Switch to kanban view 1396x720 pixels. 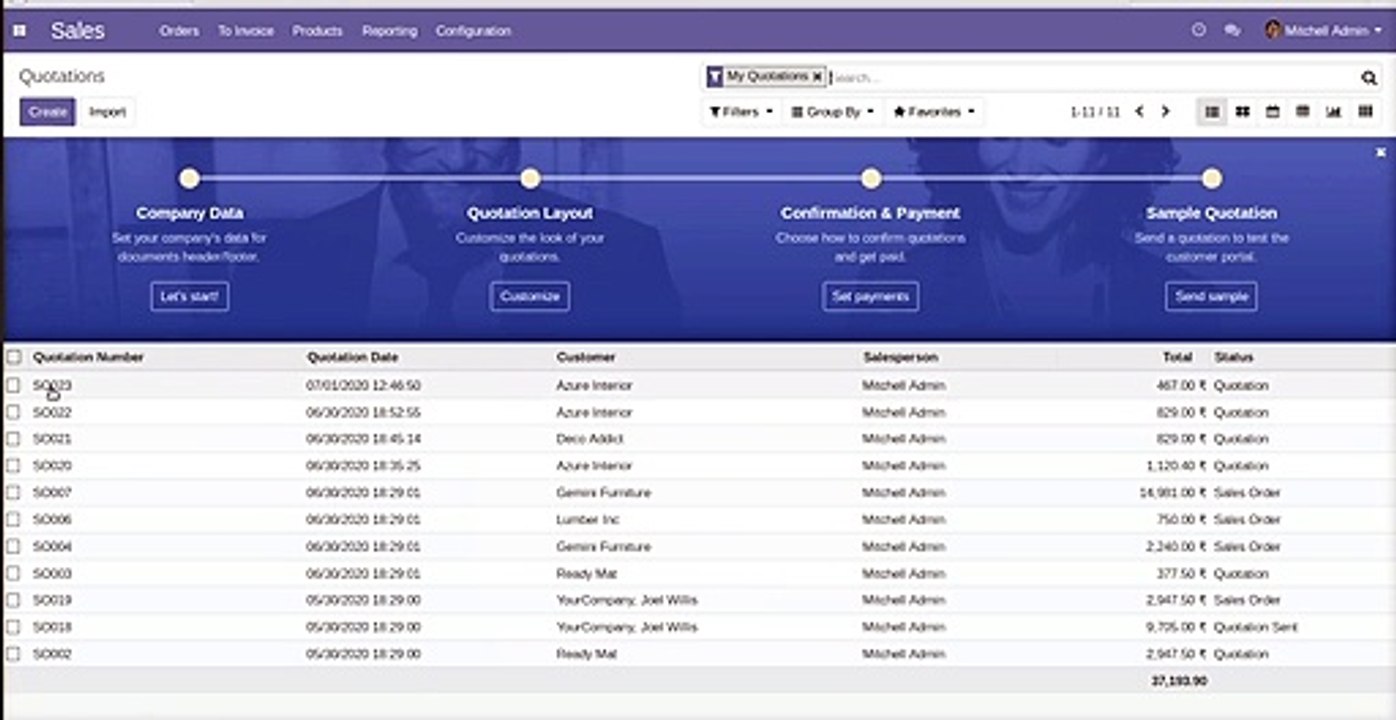pyautogui.click(x=1242, y=112)
